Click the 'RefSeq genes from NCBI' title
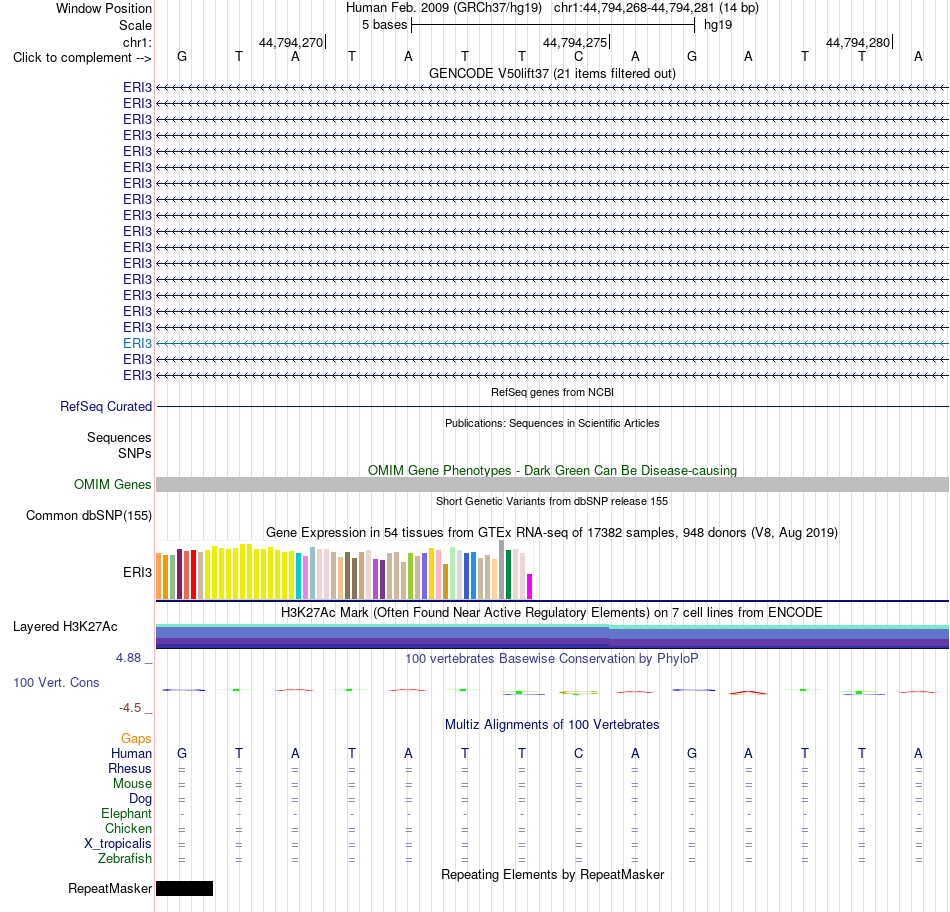This screenshot has width=950, height=912. tap(552, 392)
